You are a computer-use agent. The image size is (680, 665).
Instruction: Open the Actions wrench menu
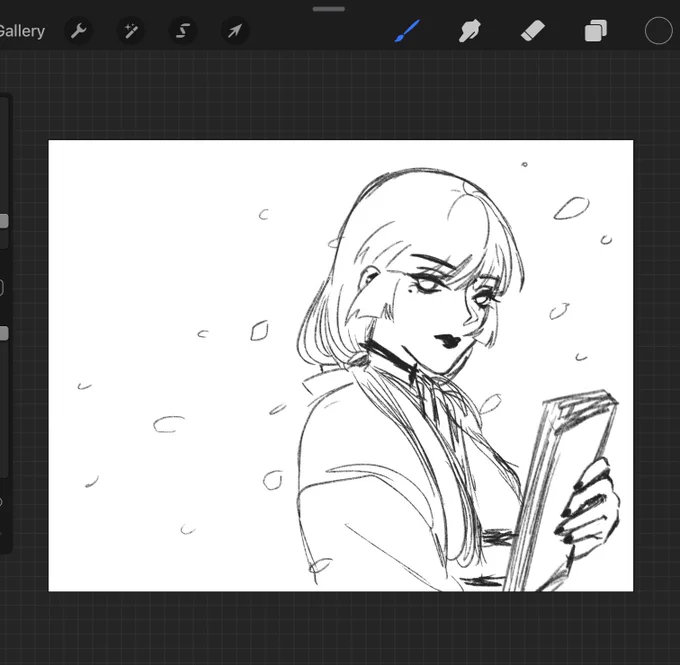tap(78, 31)
